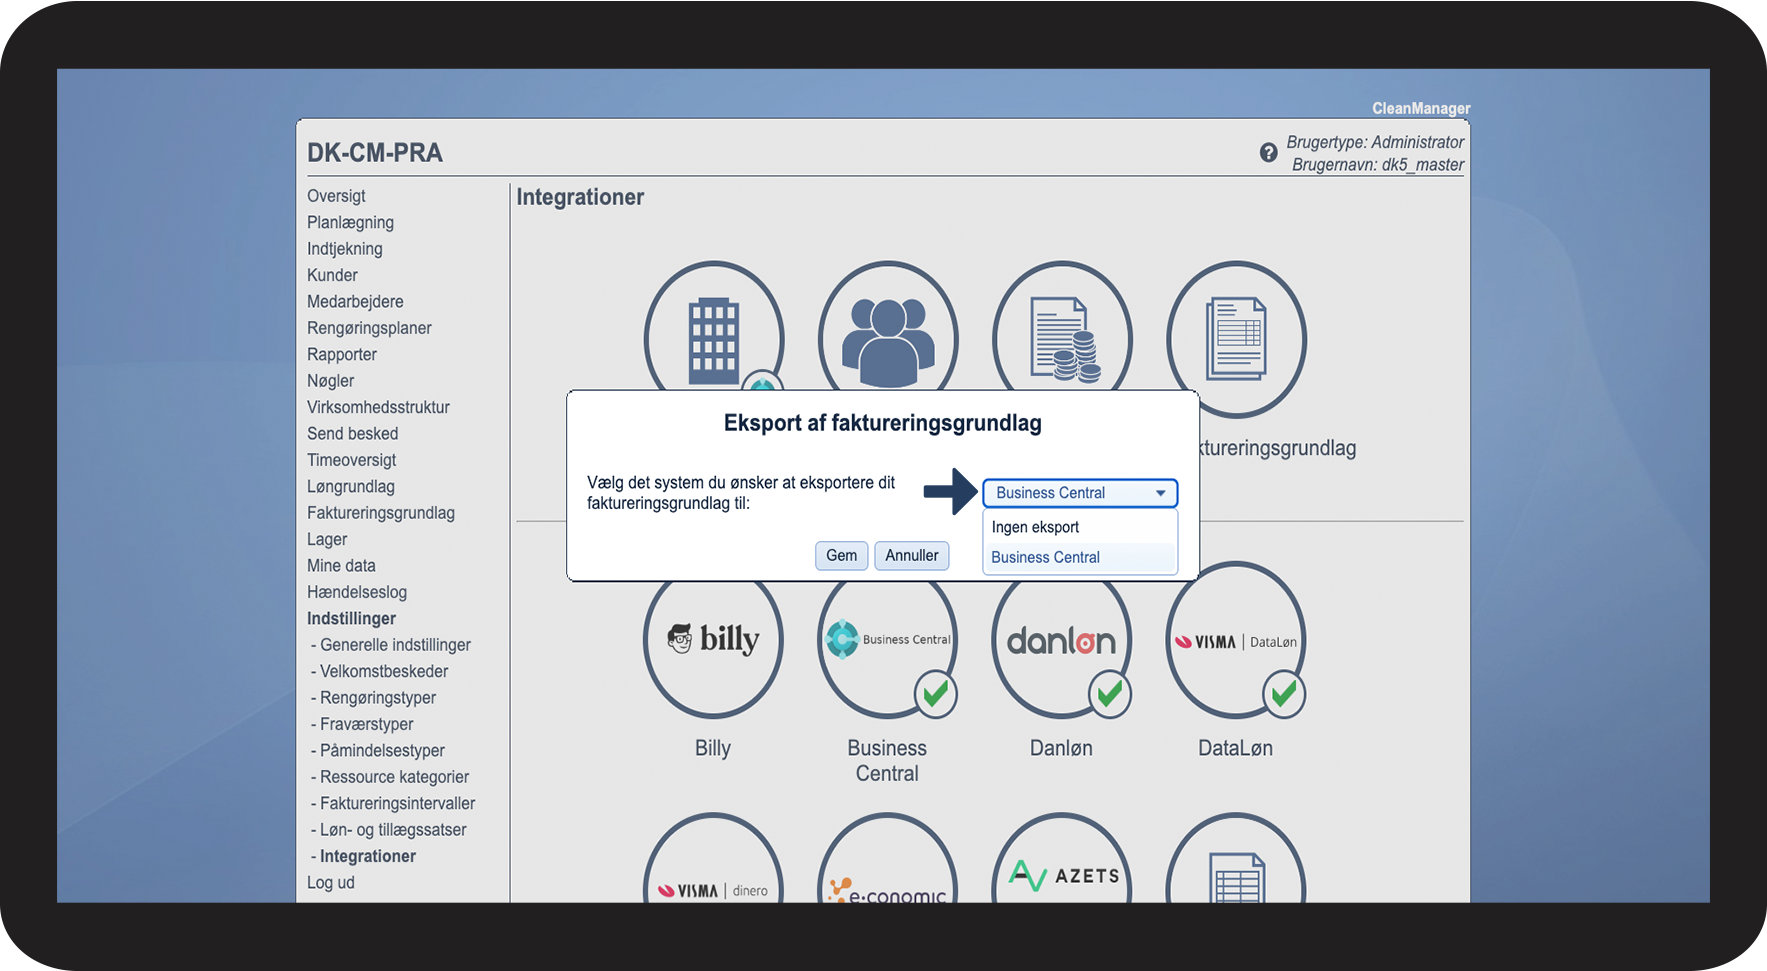Image resolution: width=1767 pixels, height=971 pixels.
Task: Click Log ud in the sidebar
Action: 331,883
